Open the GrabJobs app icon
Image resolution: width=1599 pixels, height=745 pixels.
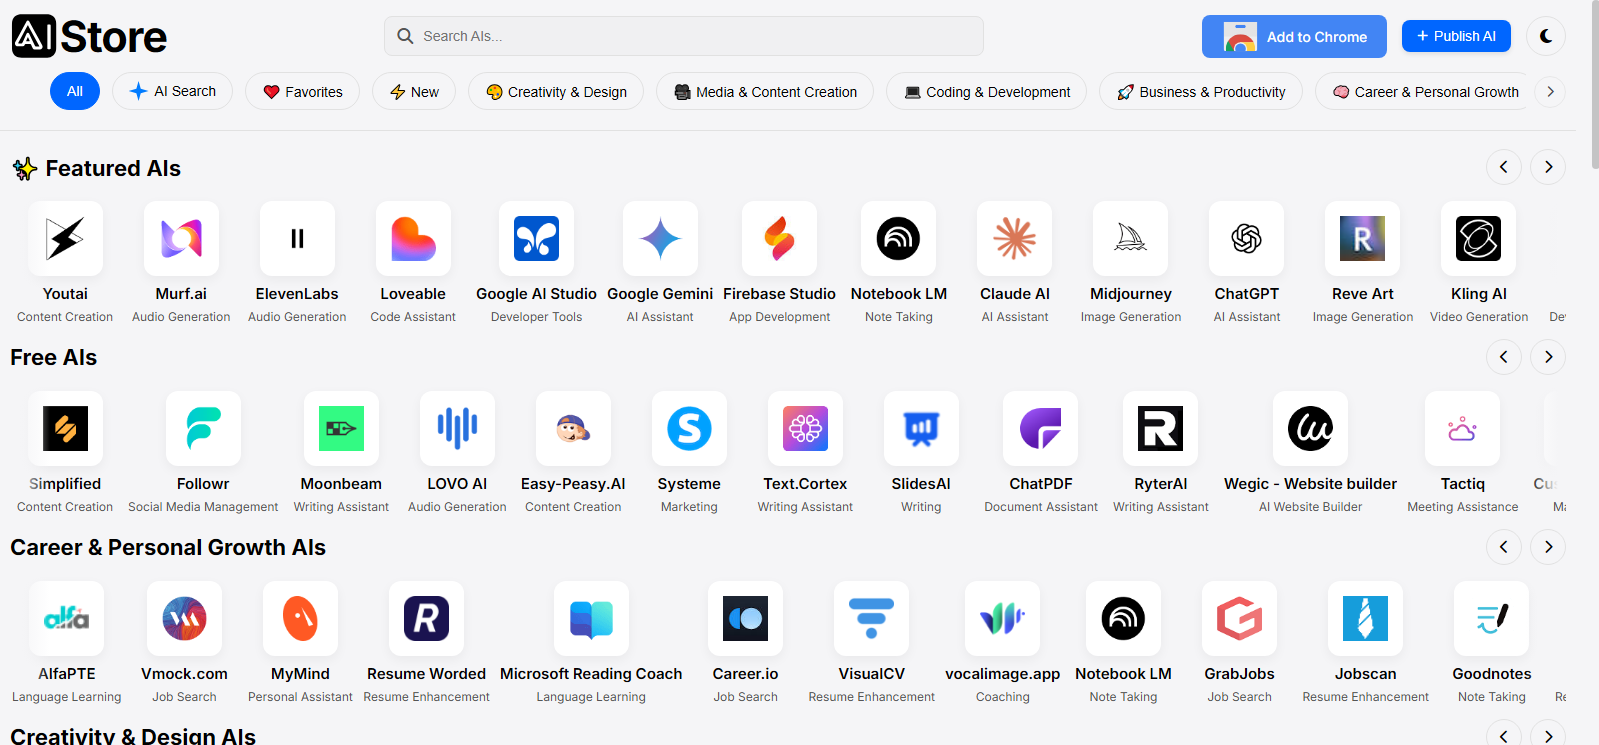click(x=1239, y=618)
